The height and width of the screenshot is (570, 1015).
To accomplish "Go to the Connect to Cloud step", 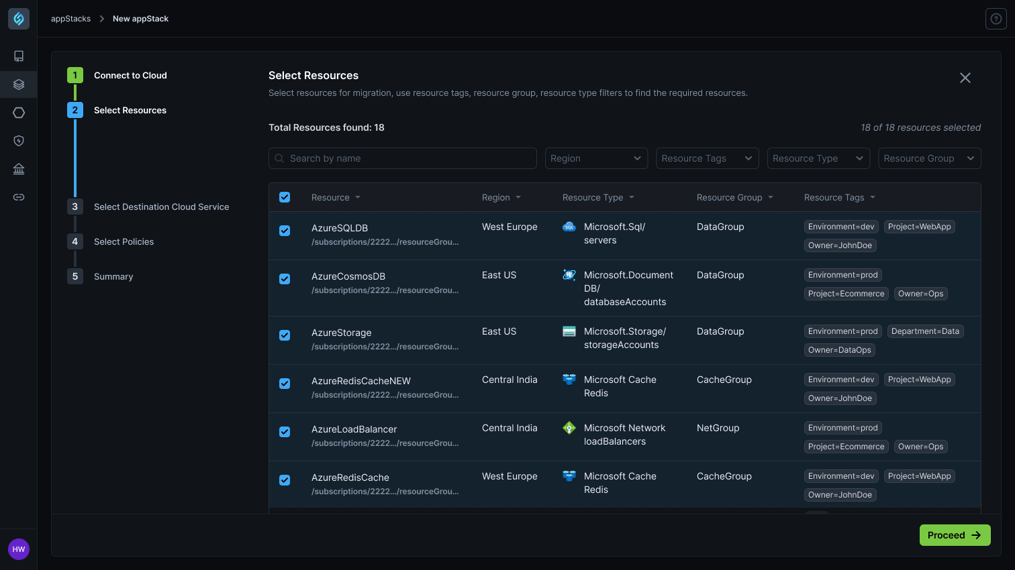I will pyautogui.click(x=130, y=75).
